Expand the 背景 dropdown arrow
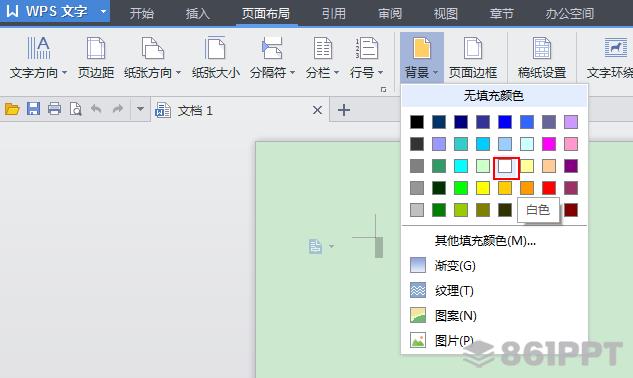This screenshot has height=378, width=633. (435, 73)
